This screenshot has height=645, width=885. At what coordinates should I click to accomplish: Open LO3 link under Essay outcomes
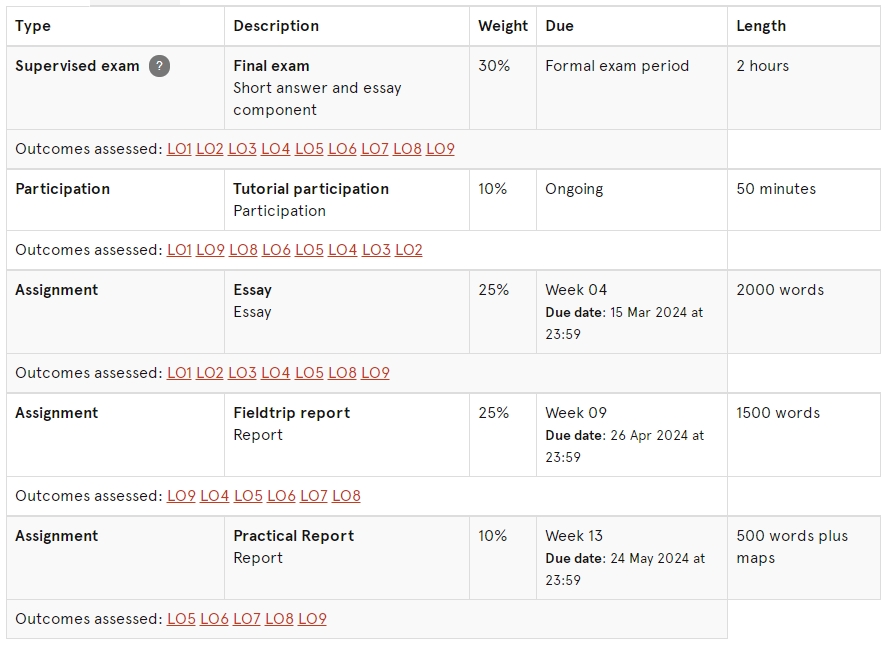coord(242,373)
